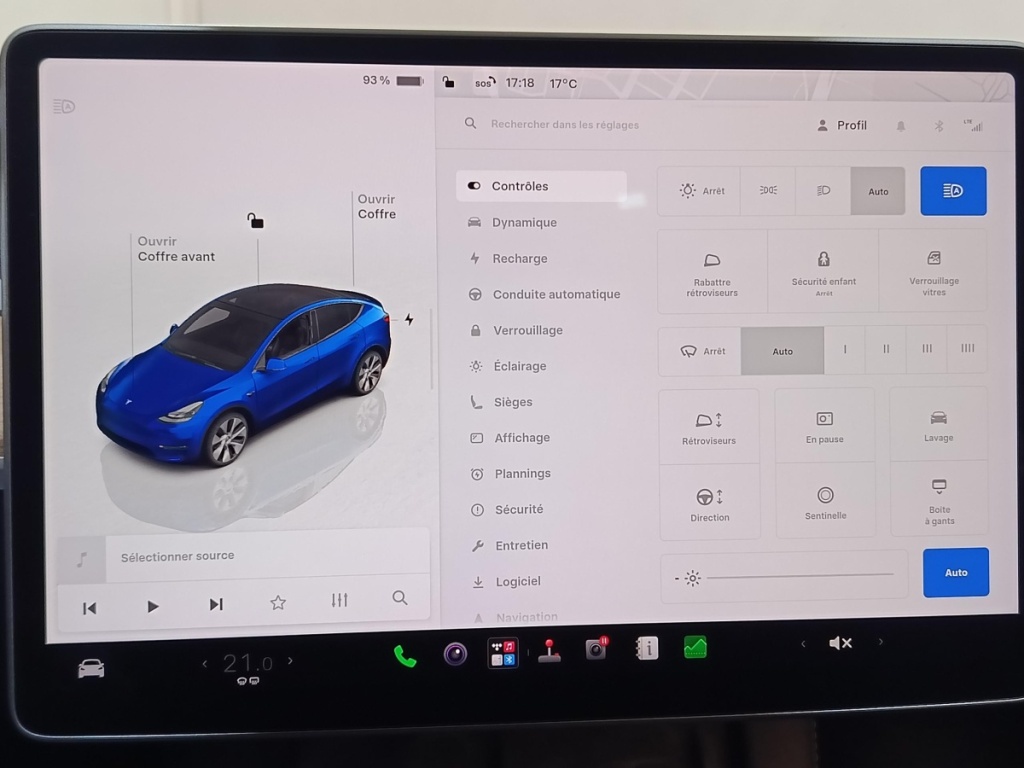
Task: Open the Verrouillage settings menu
Action: pos(516,330)
